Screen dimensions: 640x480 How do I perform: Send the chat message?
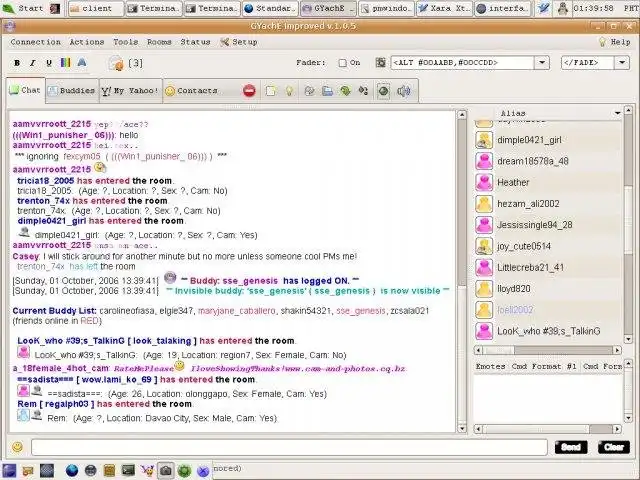point(571,447)
